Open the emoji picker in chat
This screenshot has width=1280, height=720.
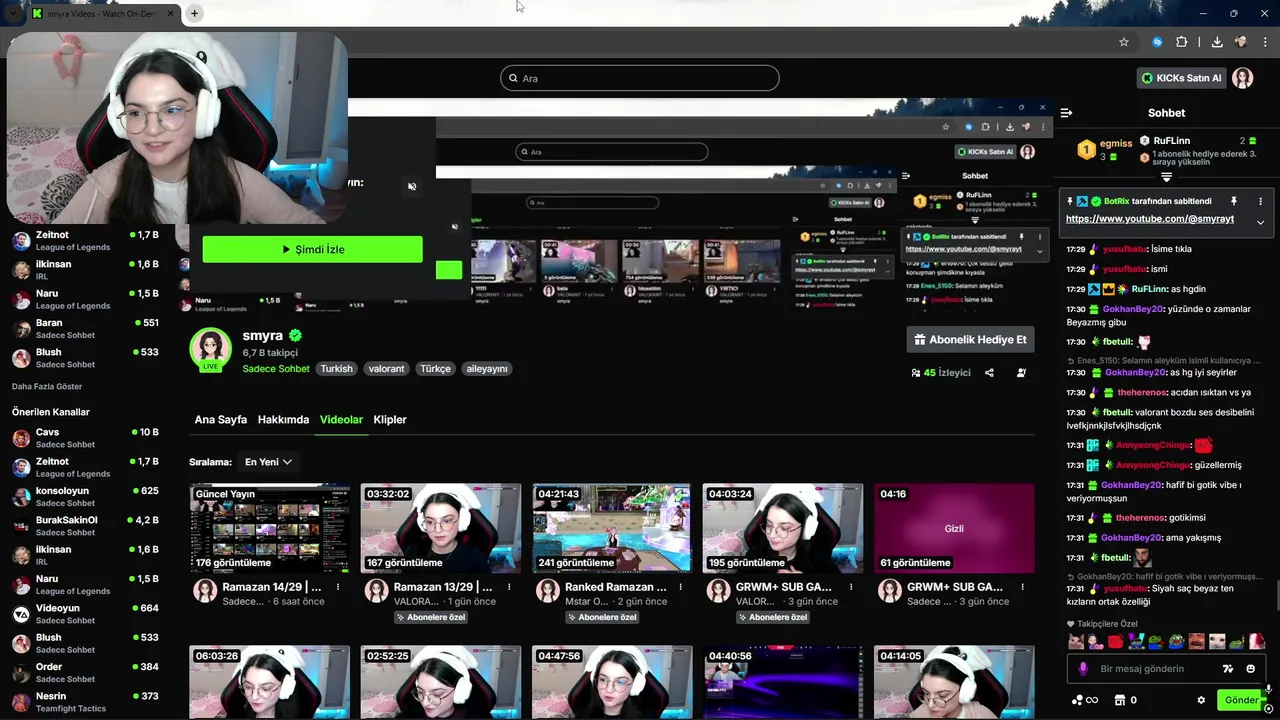(1251, 669)
